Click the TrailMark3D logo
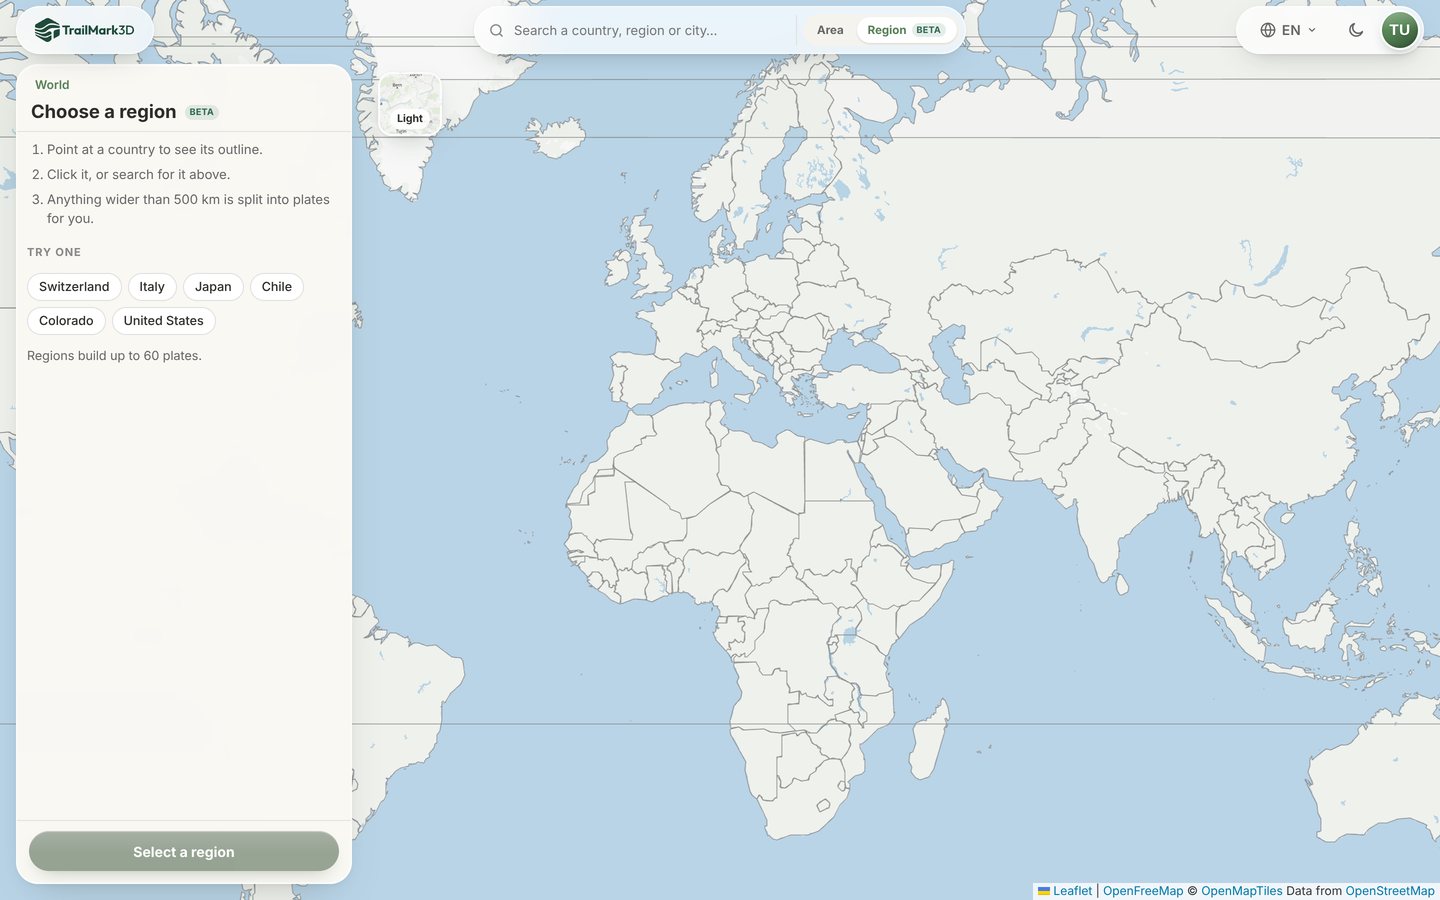The height and width of the screenshot is (900, 1440). (x=85, y=30)
